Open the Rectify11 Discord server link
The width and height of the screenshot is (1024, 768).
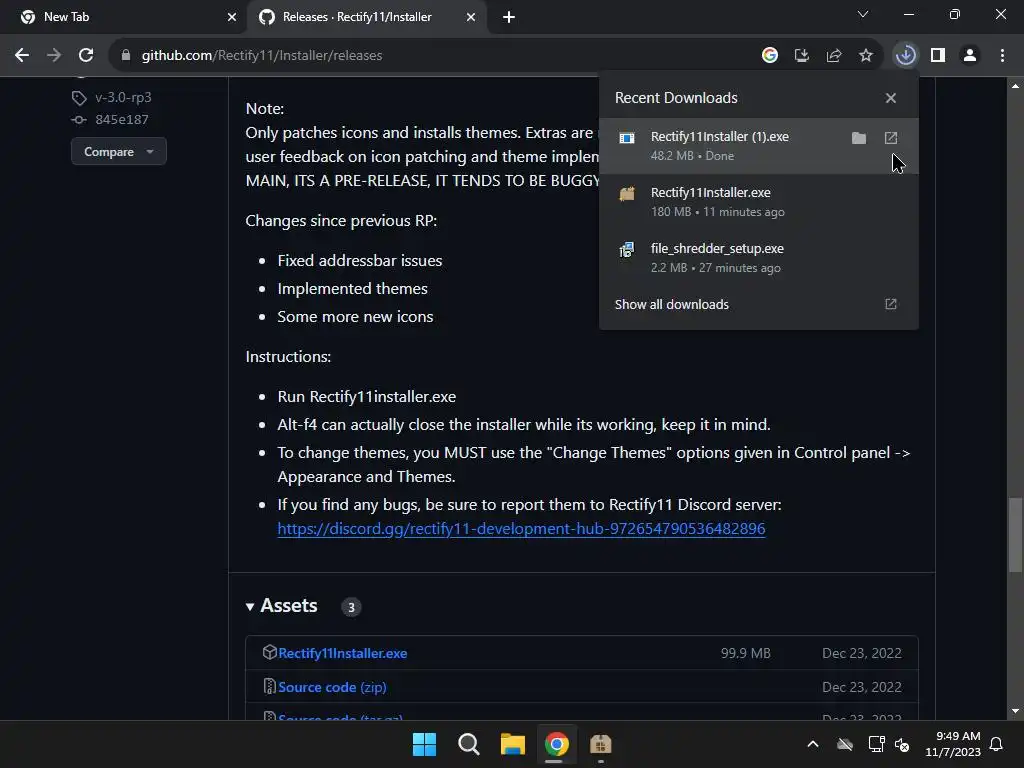tap(521, 528)
